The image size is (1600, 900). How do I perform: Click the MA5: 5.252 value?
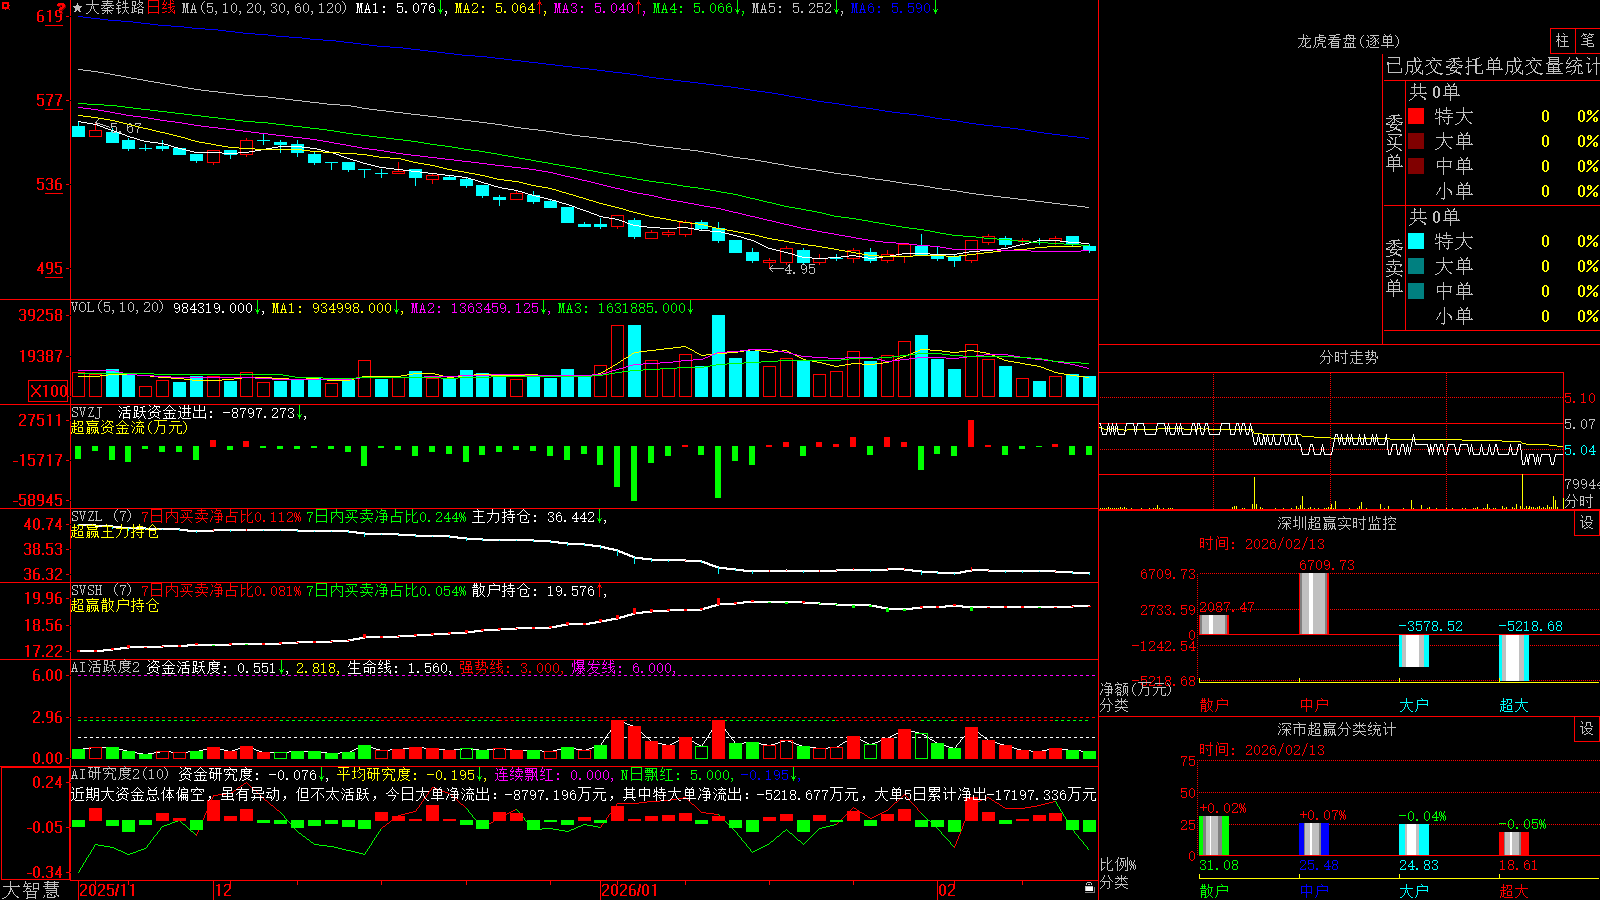pyautogui.click(x=796, y=8)
